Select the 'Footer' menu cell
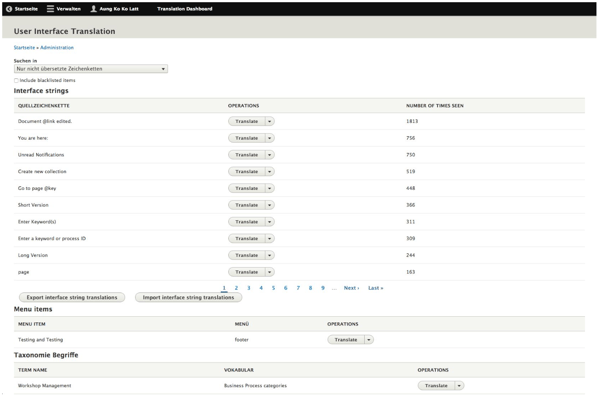Screen dimensions: 600x396 pos(241,340)
